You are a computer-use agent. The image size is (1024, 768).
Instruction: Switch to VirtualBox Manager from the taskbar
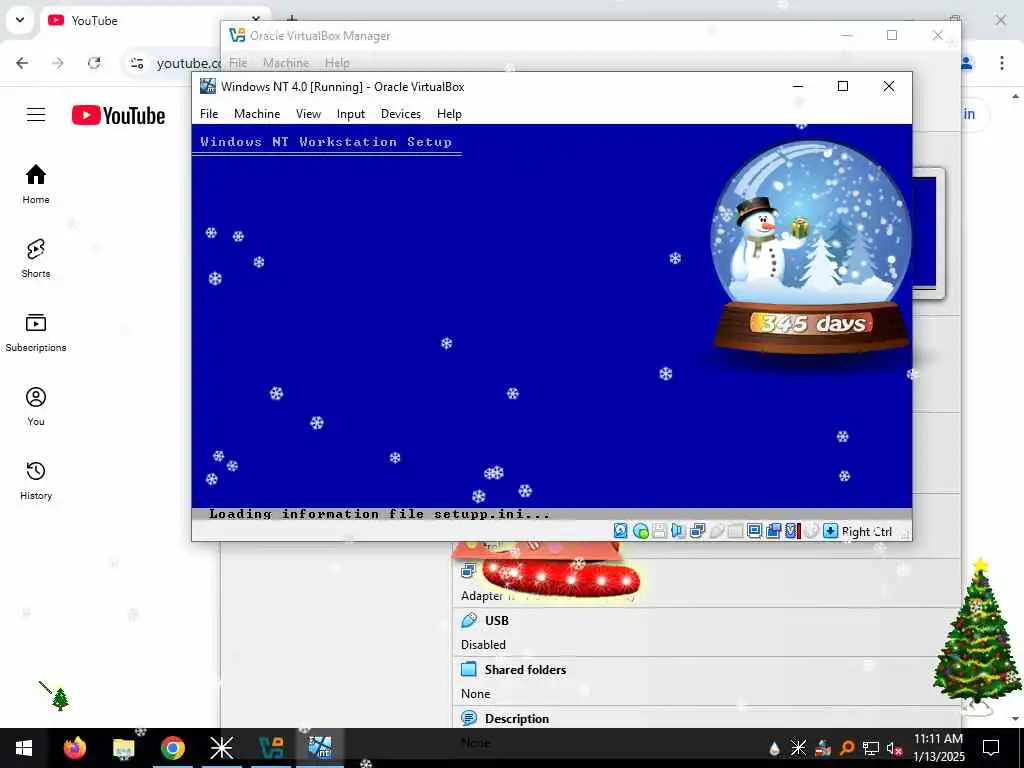point(271,748)
